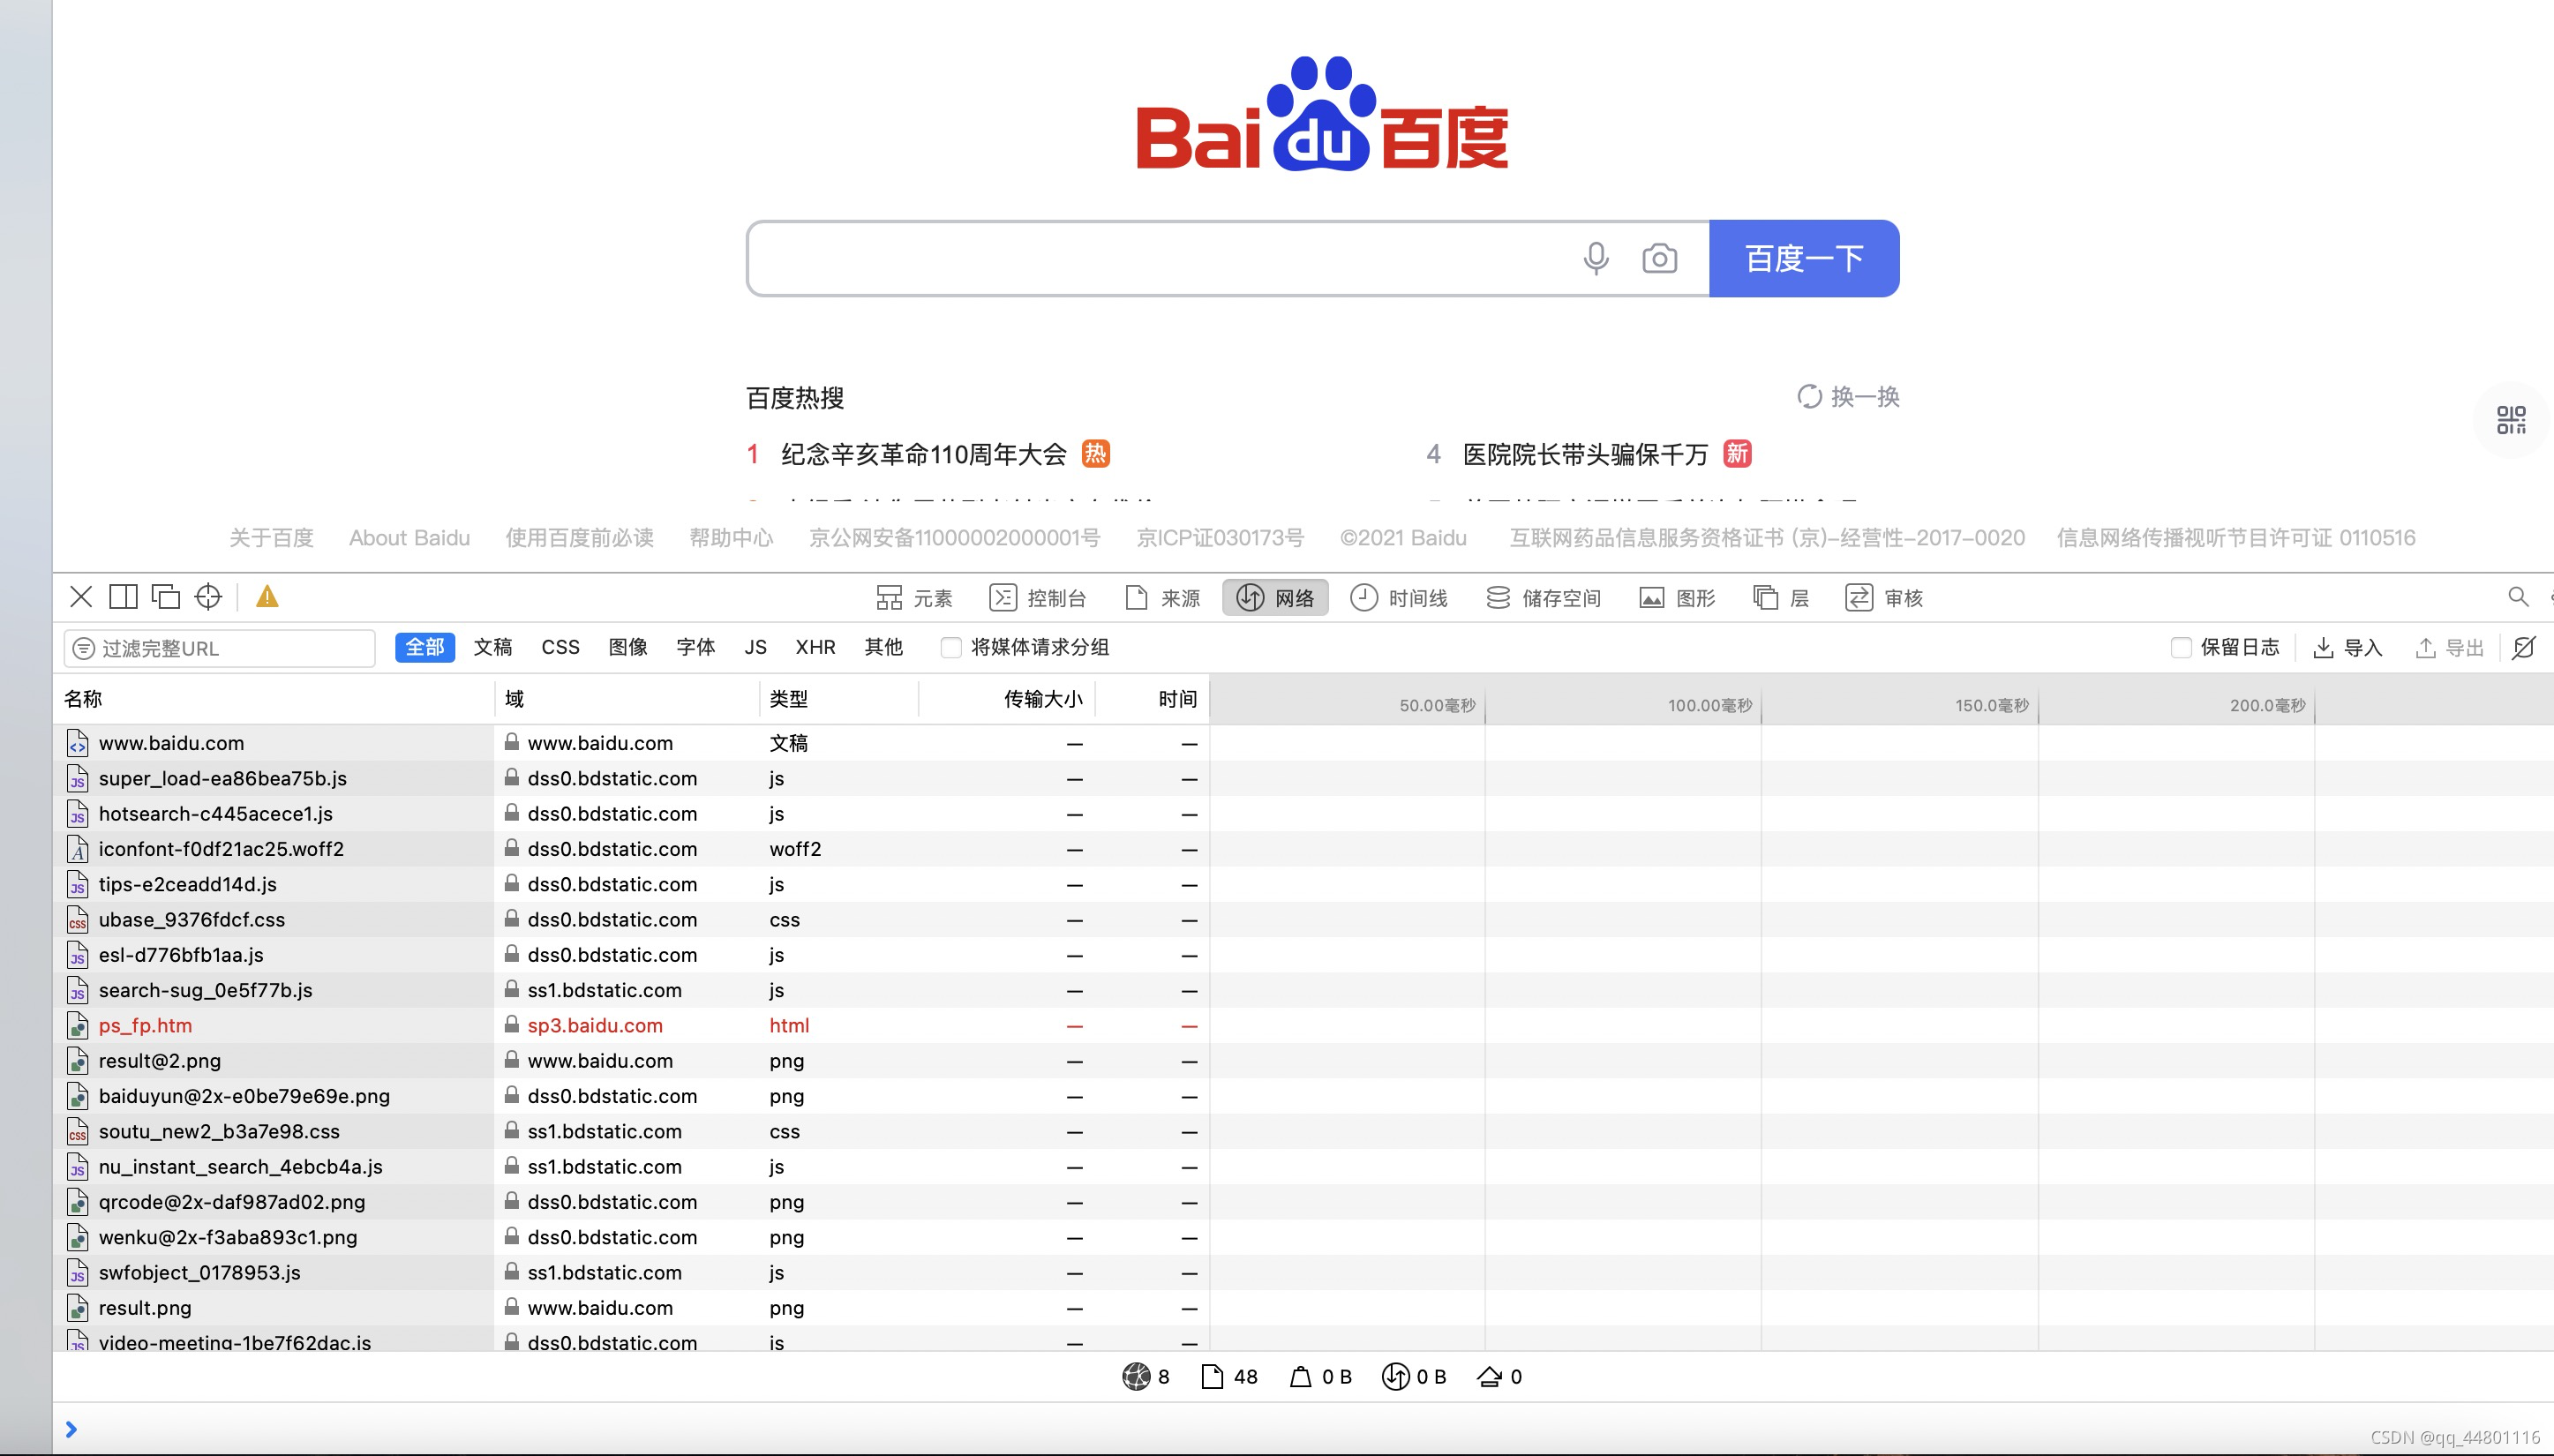The image size is (2554, 1456).
Task: Click the 导入 import button
Action: 2348,648
